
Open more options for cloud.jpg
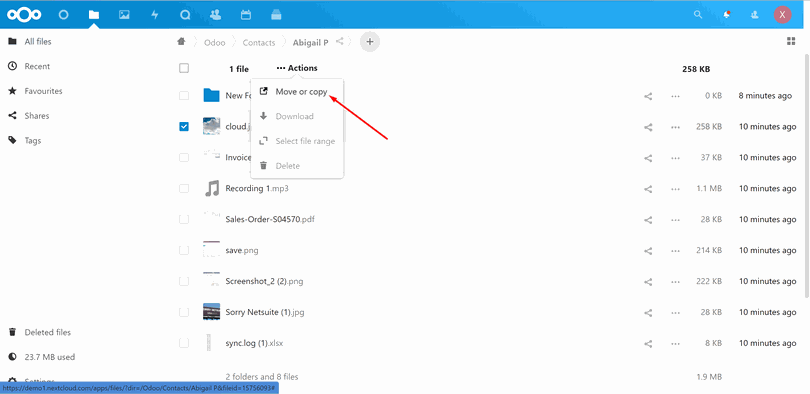(675, 127)
